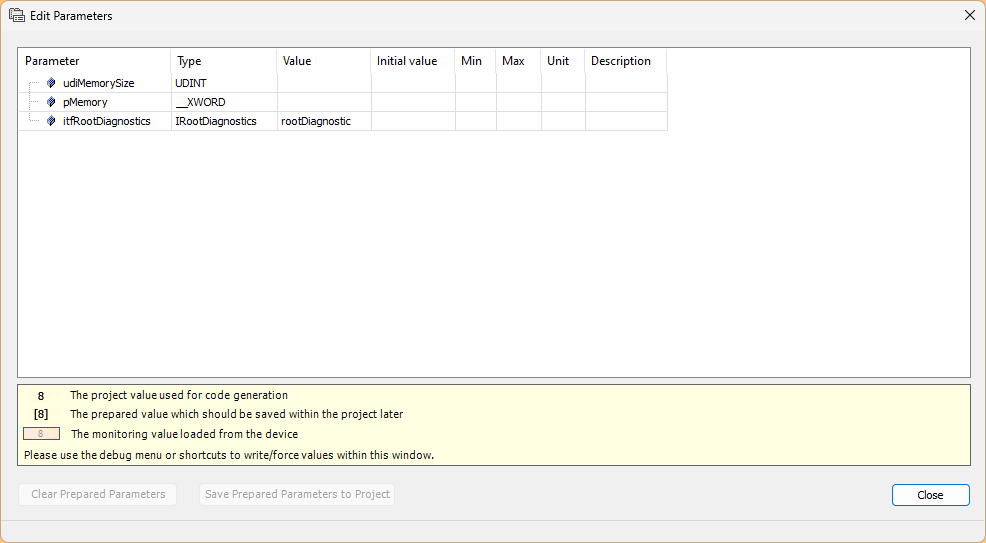Click the Unit column header
The width and height of the screenshot is (986, 543).
pyautogui.click(x=563, y=61)
